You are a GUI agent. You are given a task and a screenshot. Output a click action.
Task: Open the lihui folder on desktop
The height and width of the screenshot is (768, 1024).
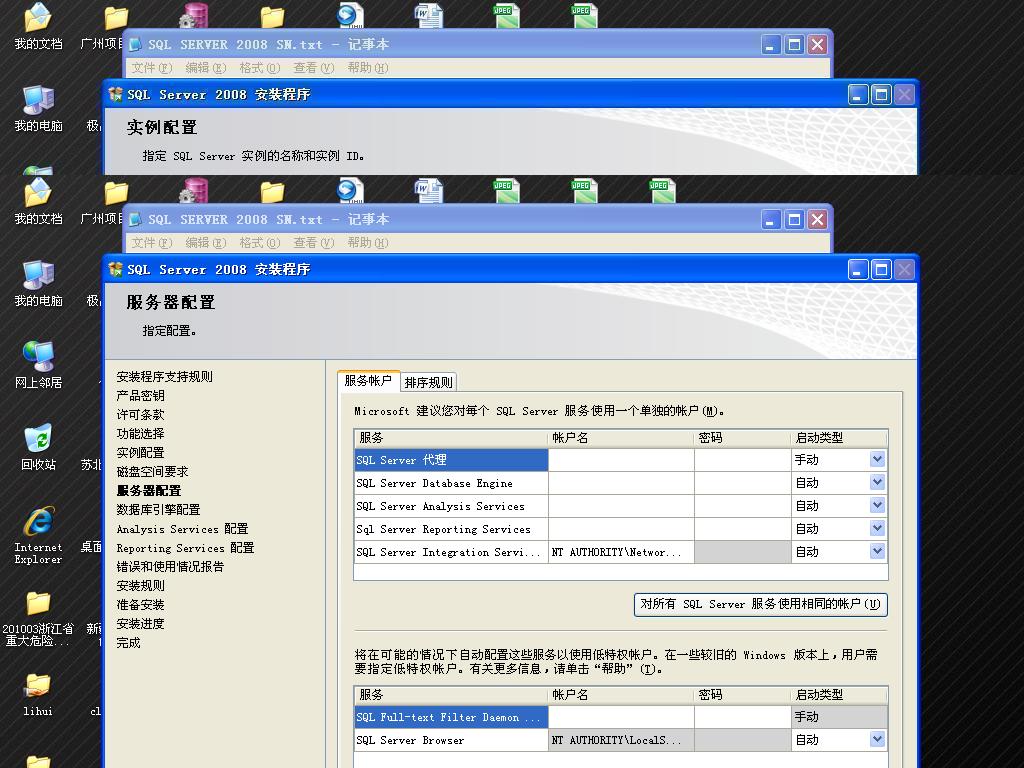(38, 686)
